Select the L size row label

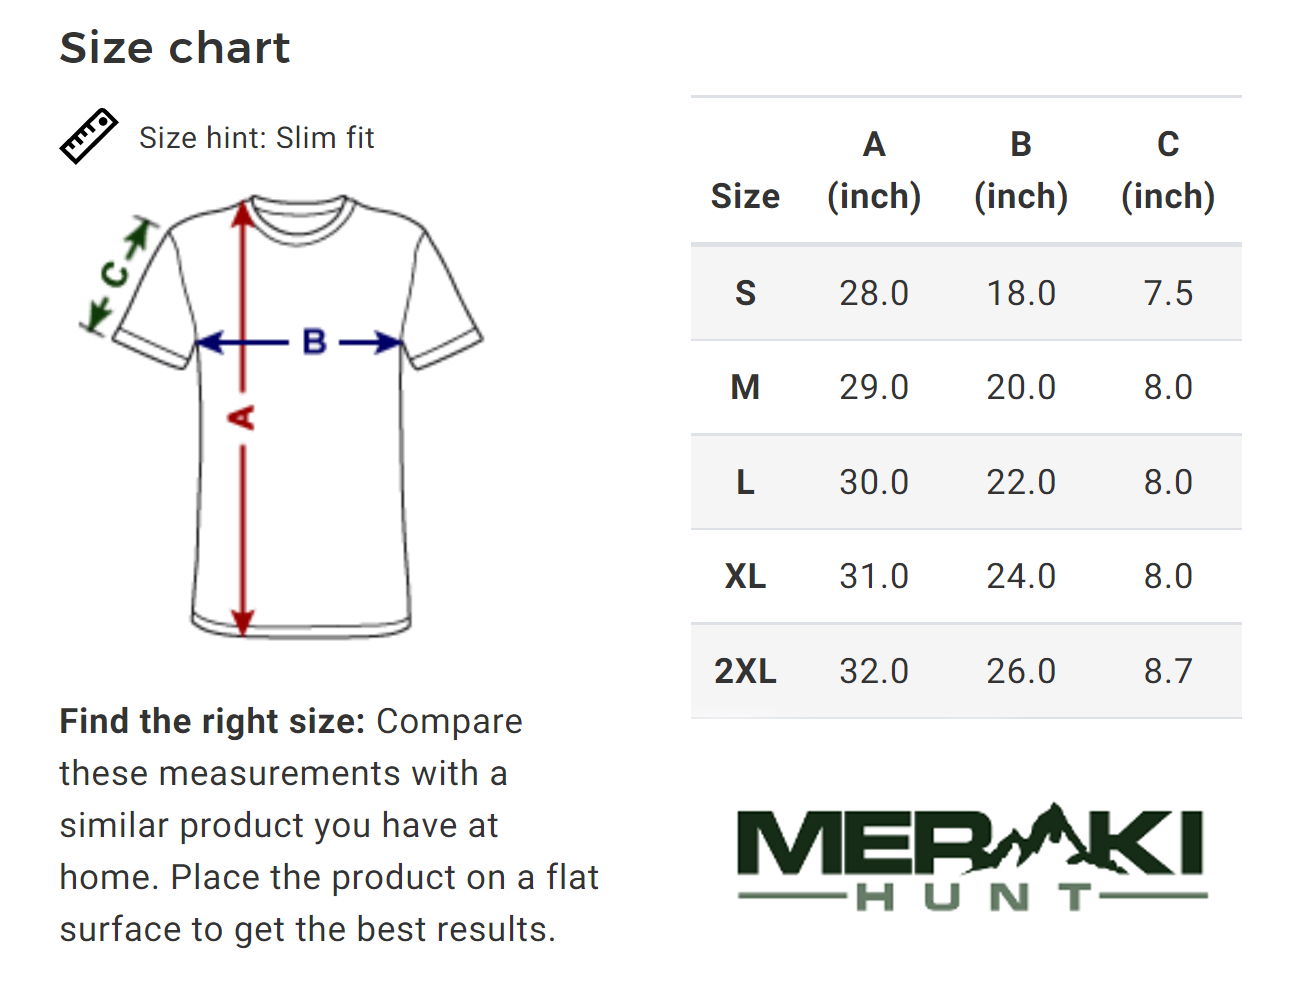(x=745, y=482)
